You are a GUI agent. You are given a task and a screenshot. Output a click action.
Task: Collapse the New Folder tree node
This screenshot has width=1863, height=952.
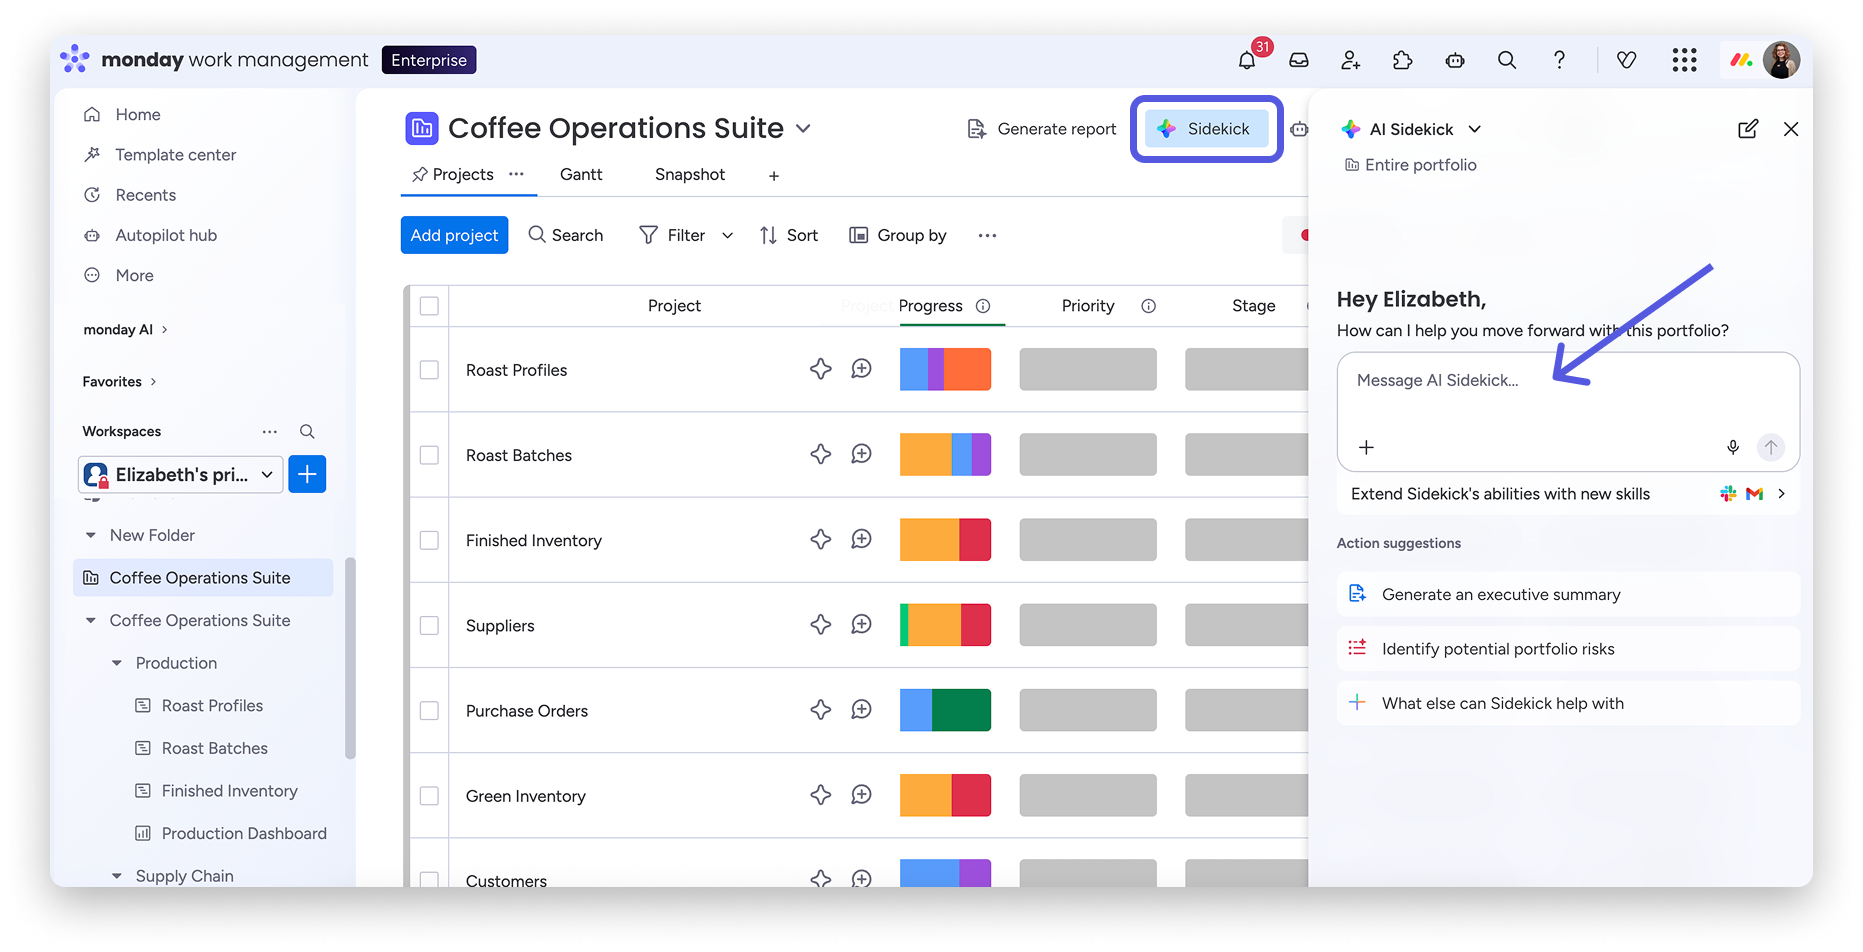click(x=91, y=535)
